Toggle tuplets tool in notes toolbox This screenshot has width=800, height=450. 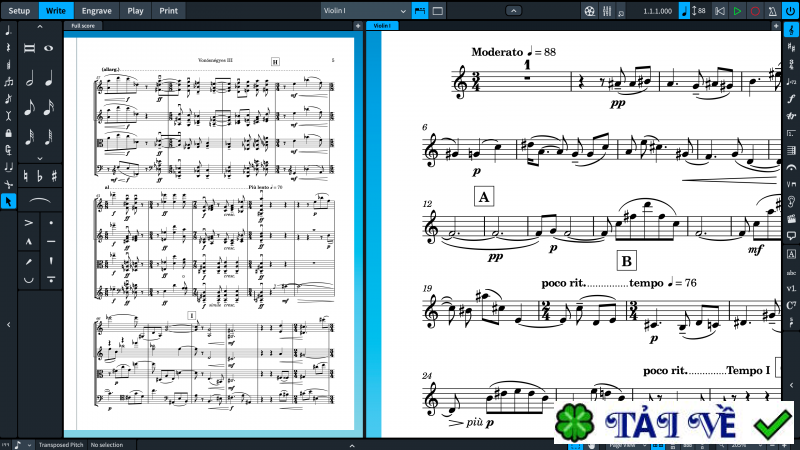point(8,82)
